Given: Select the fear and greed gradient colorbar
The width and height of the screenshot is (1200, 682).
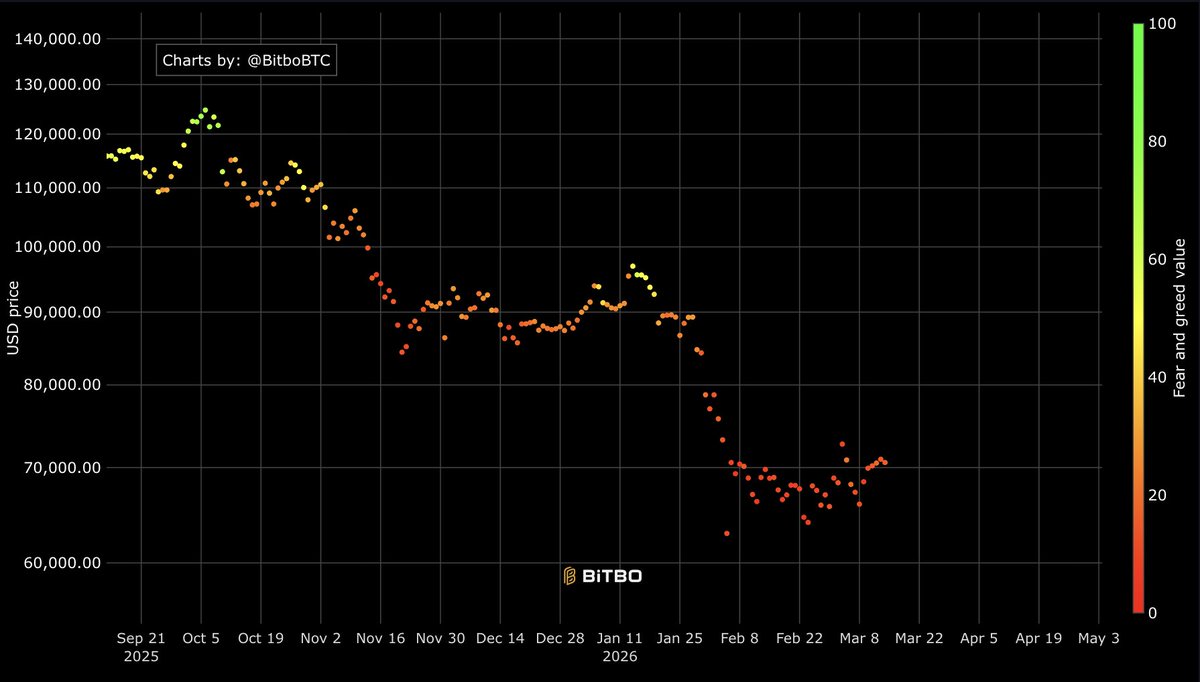Looking at the screenshot, I should coord(1138,318).
